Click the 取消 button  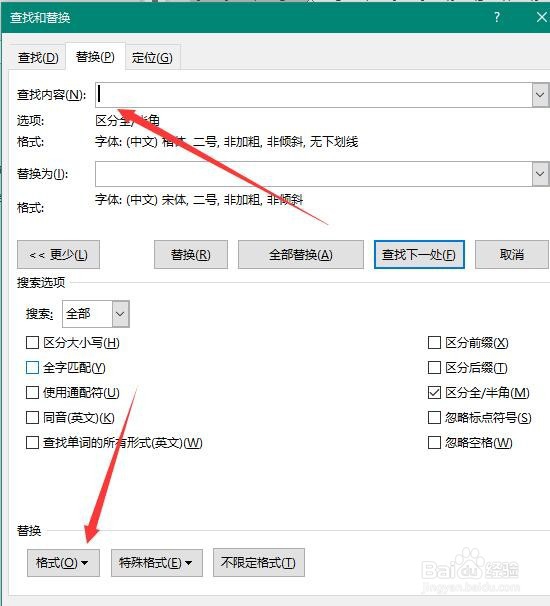pyautogui.click(x=512, y=255)
